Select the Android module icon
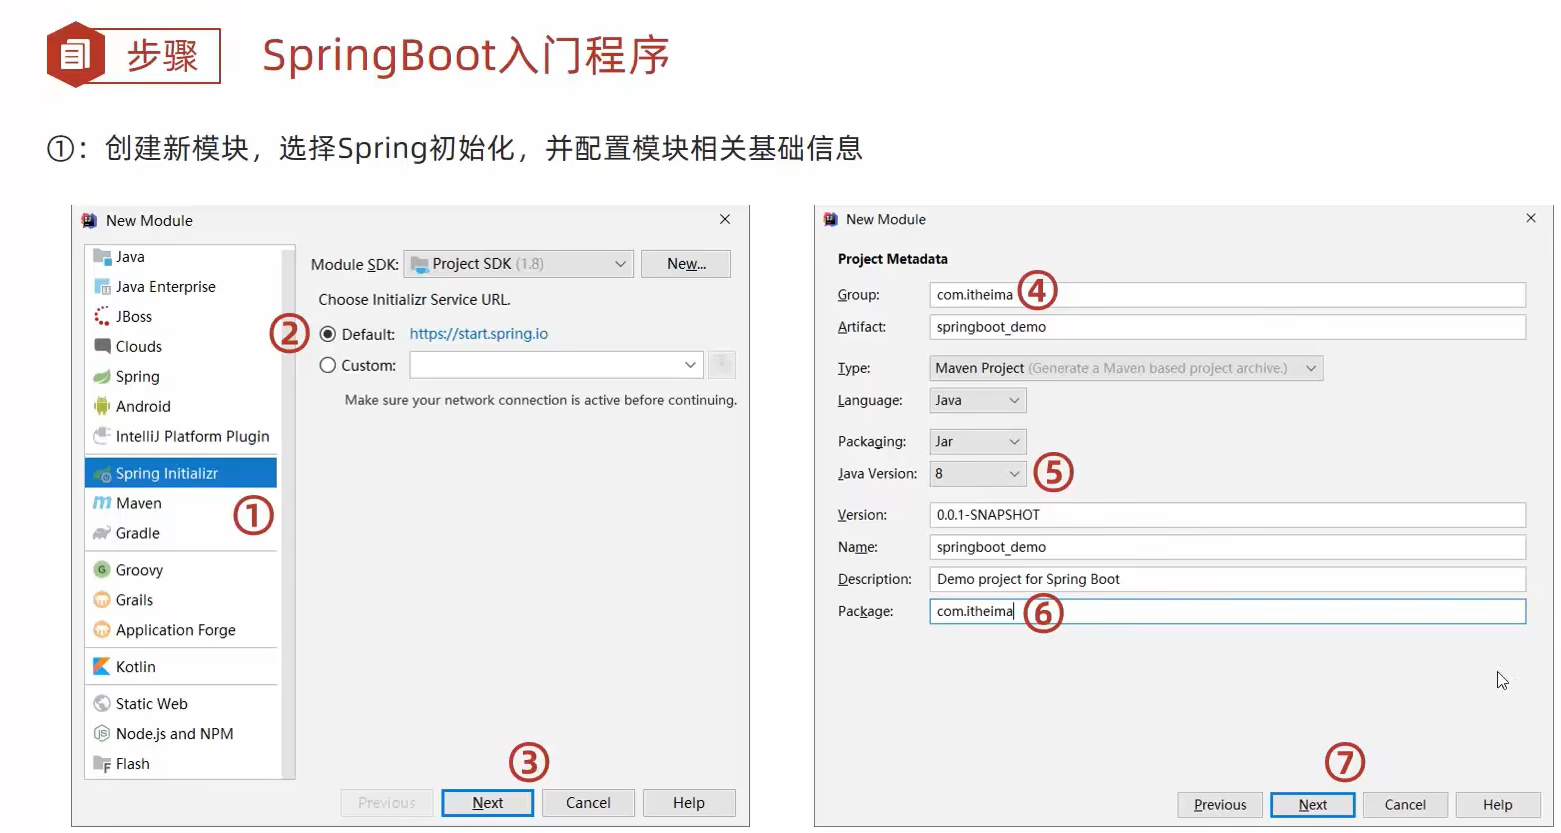 tap(102, 406)
